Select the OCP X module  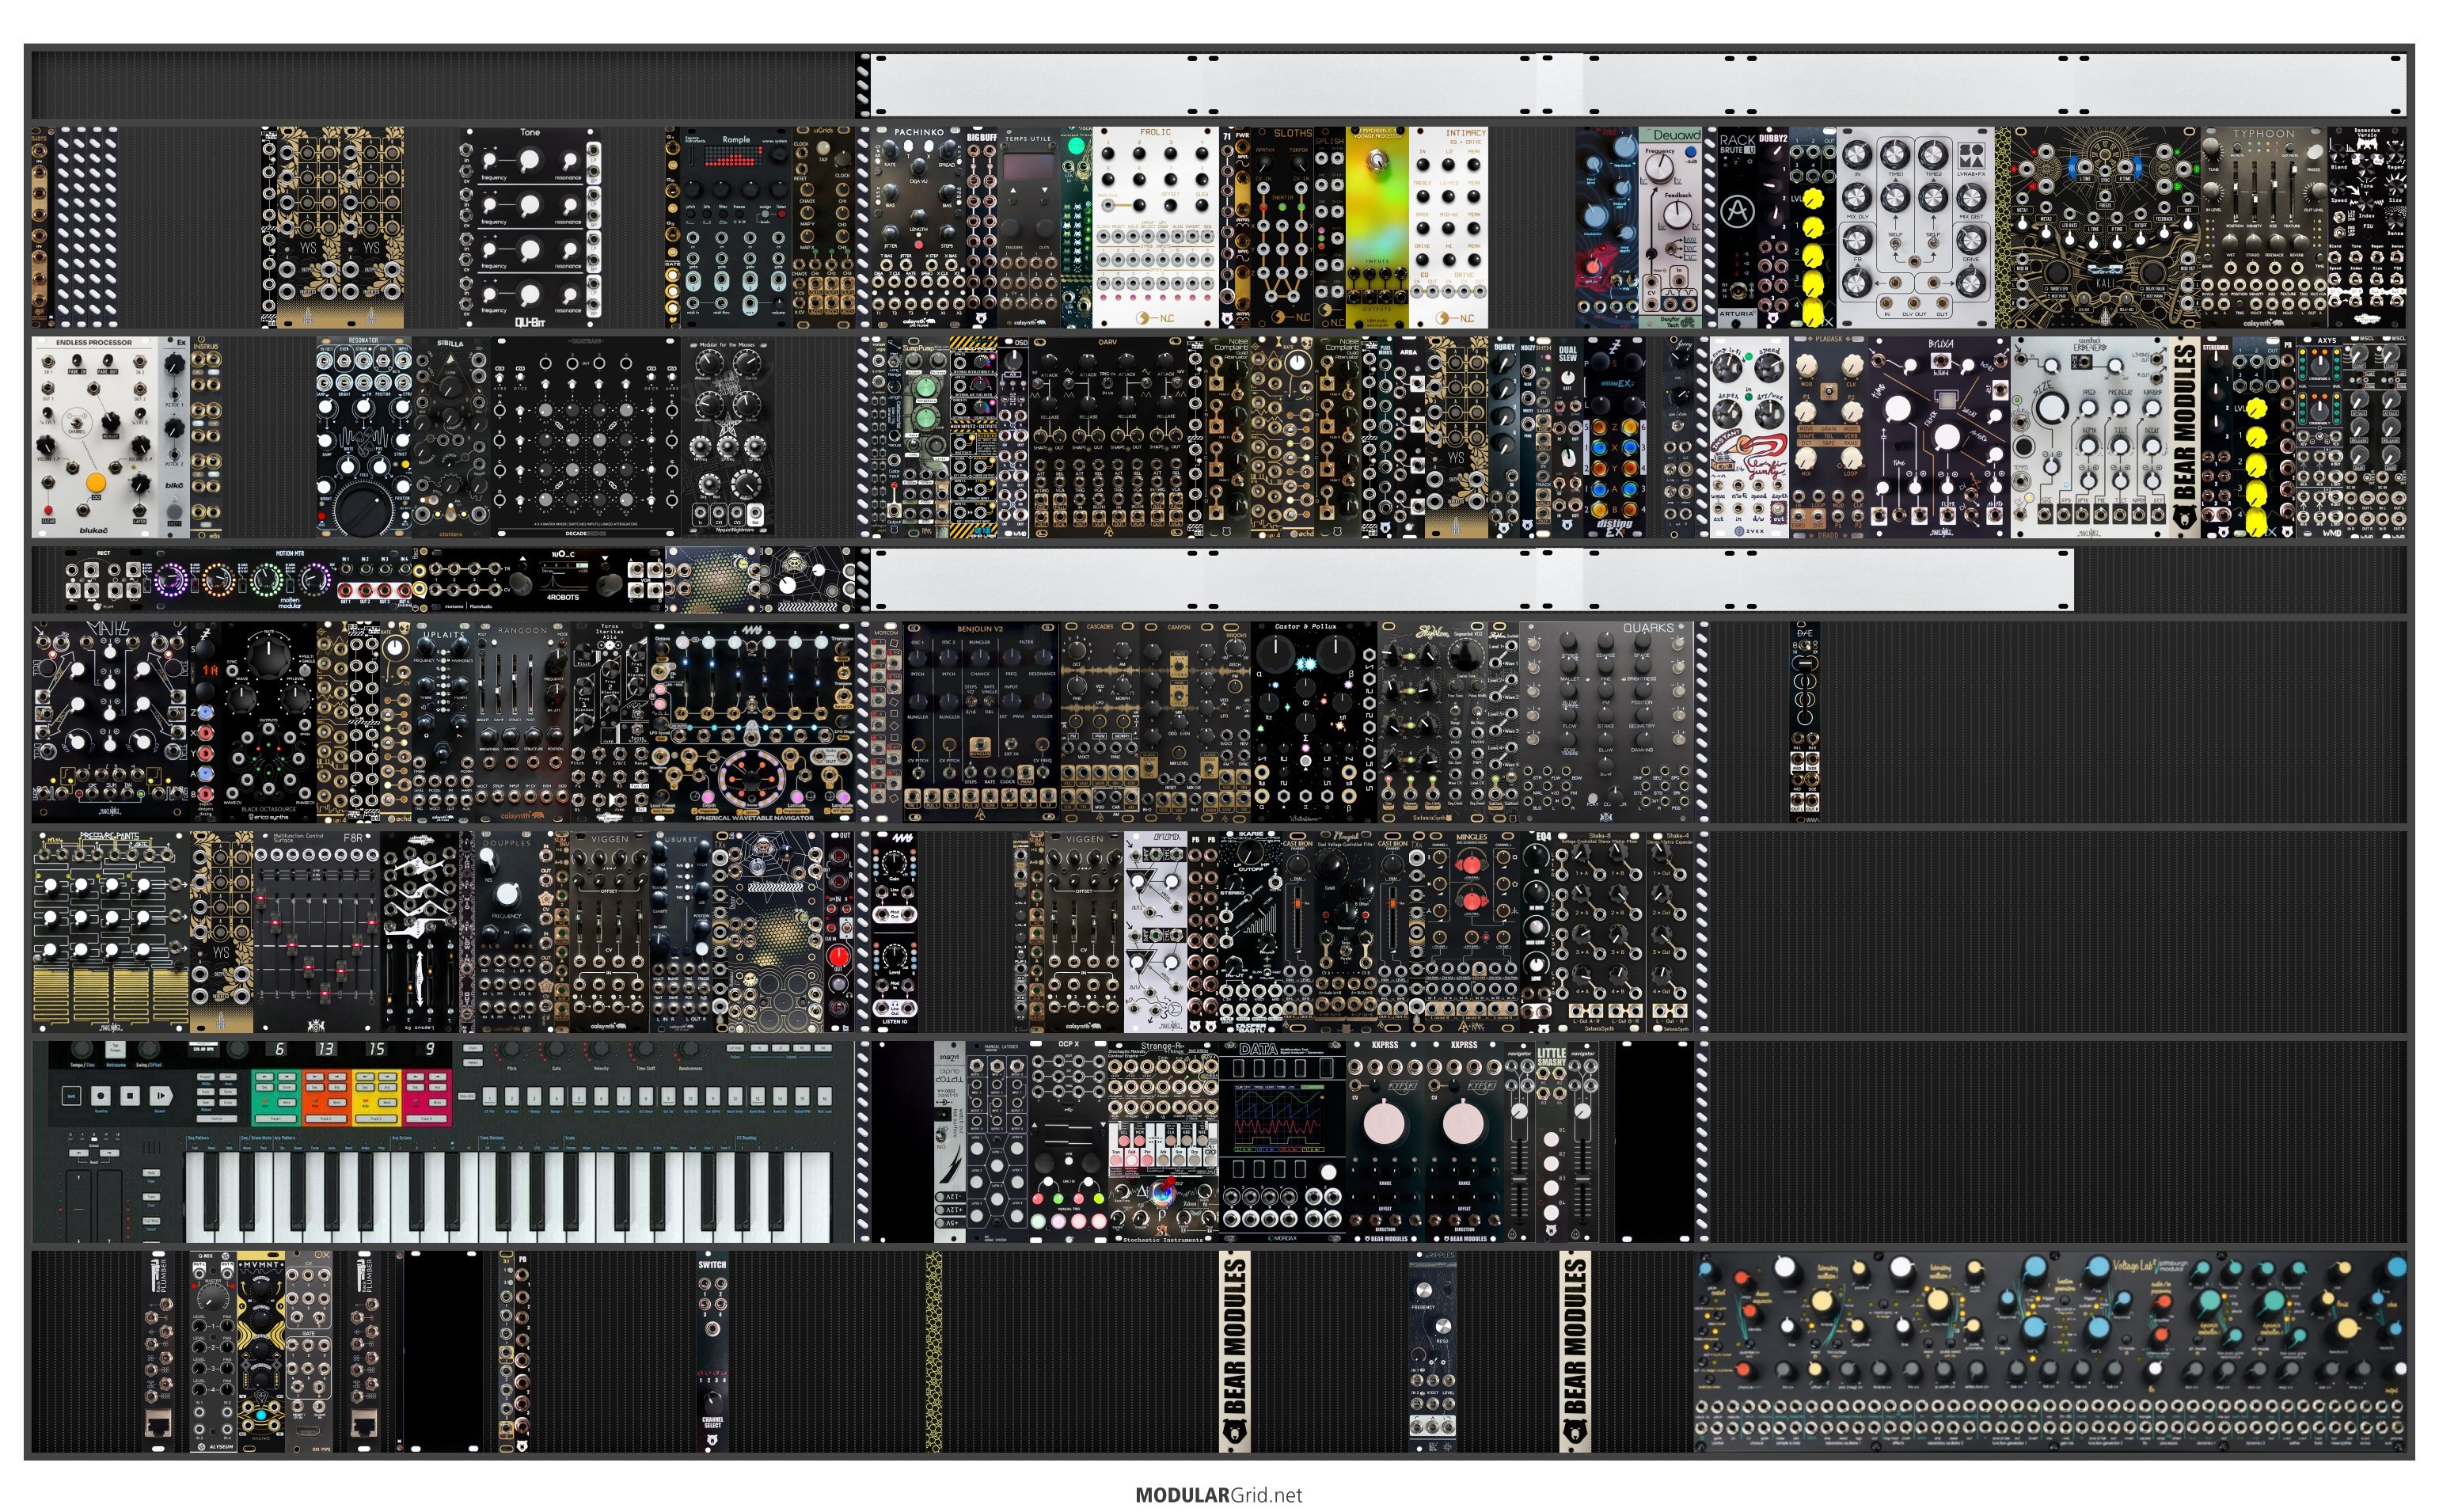1067,1142
